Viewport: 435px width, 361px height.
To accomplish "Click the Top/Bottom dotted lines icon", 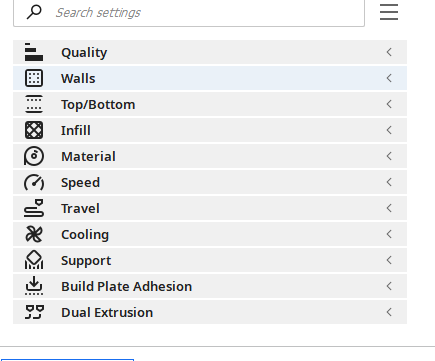I will (34, 104).
